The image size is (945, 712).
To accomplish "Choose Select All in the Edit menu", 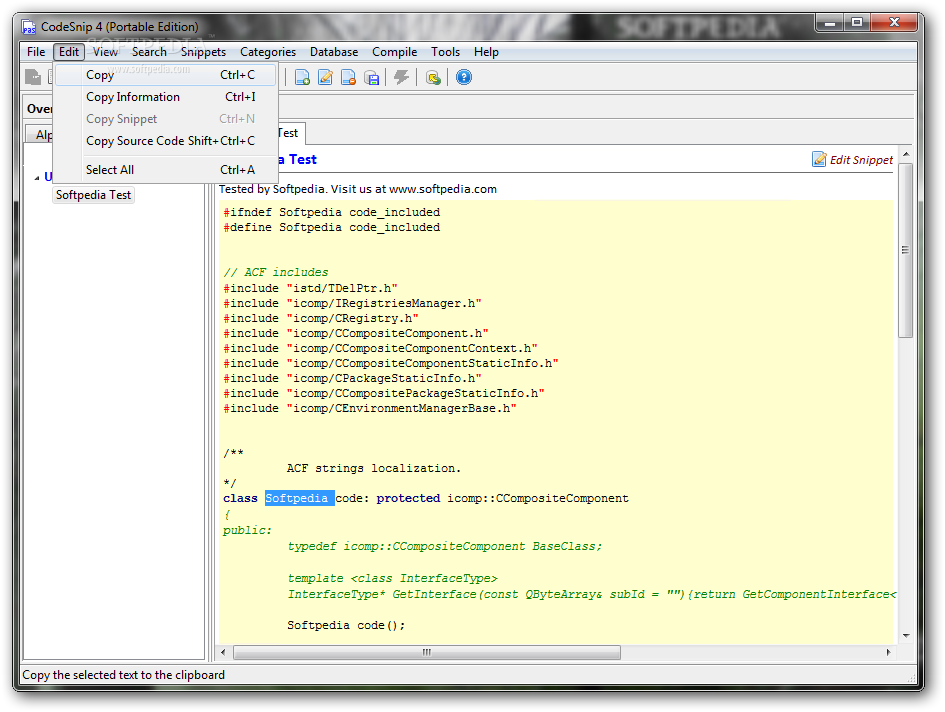I will pos(110,170).
